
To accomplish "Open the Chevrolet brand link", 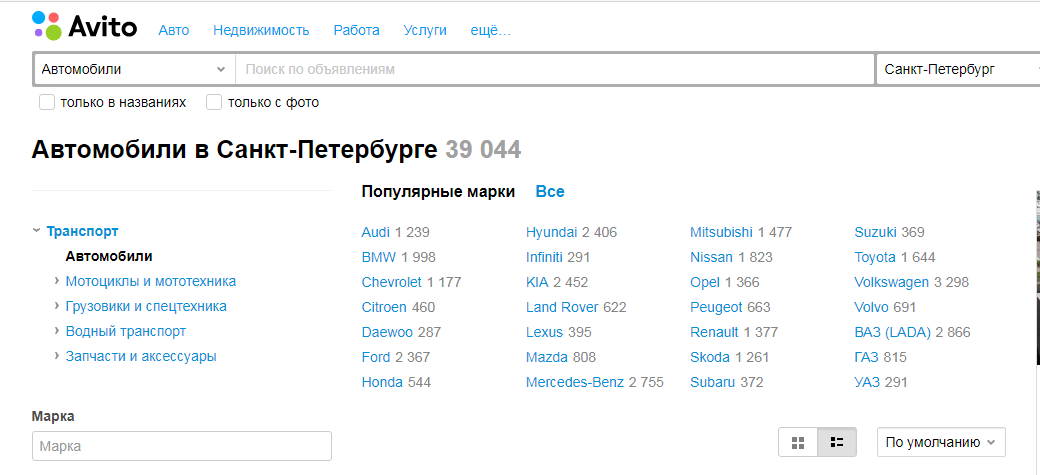I will pyautogui.click(x=391, y=283).
